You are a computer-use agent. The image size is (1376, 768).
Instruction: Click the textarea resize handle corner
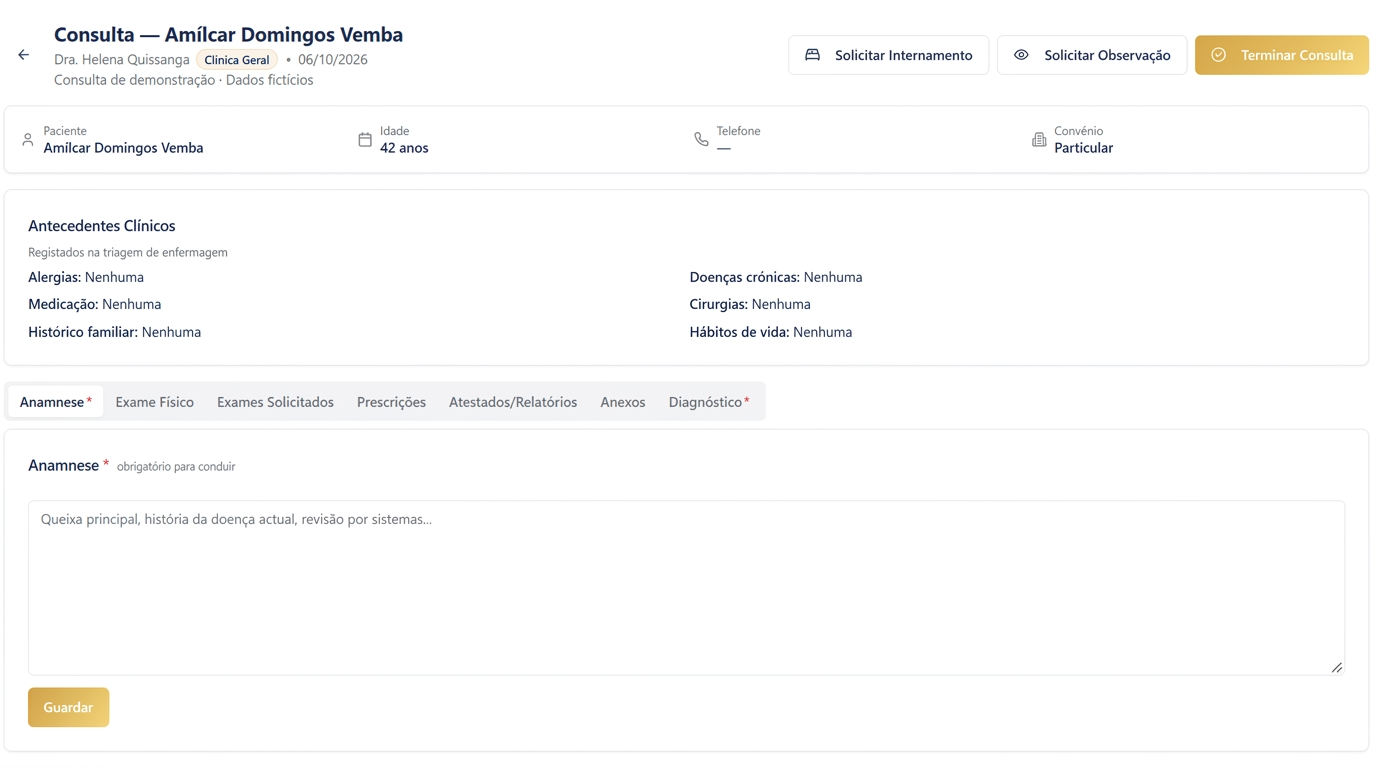click(1337, 667)
